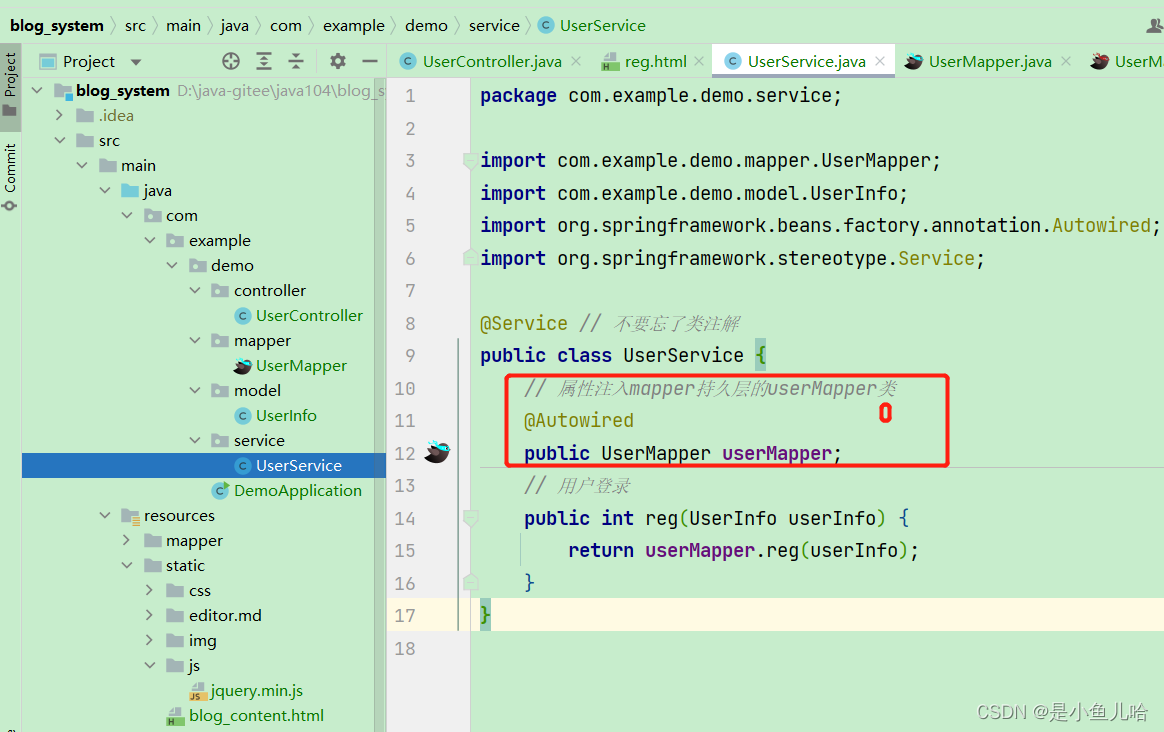Screen dimensions: 1164x732
Task: Open Project panel settings gear
Action: pyautogui.click(x=338, y=61)
